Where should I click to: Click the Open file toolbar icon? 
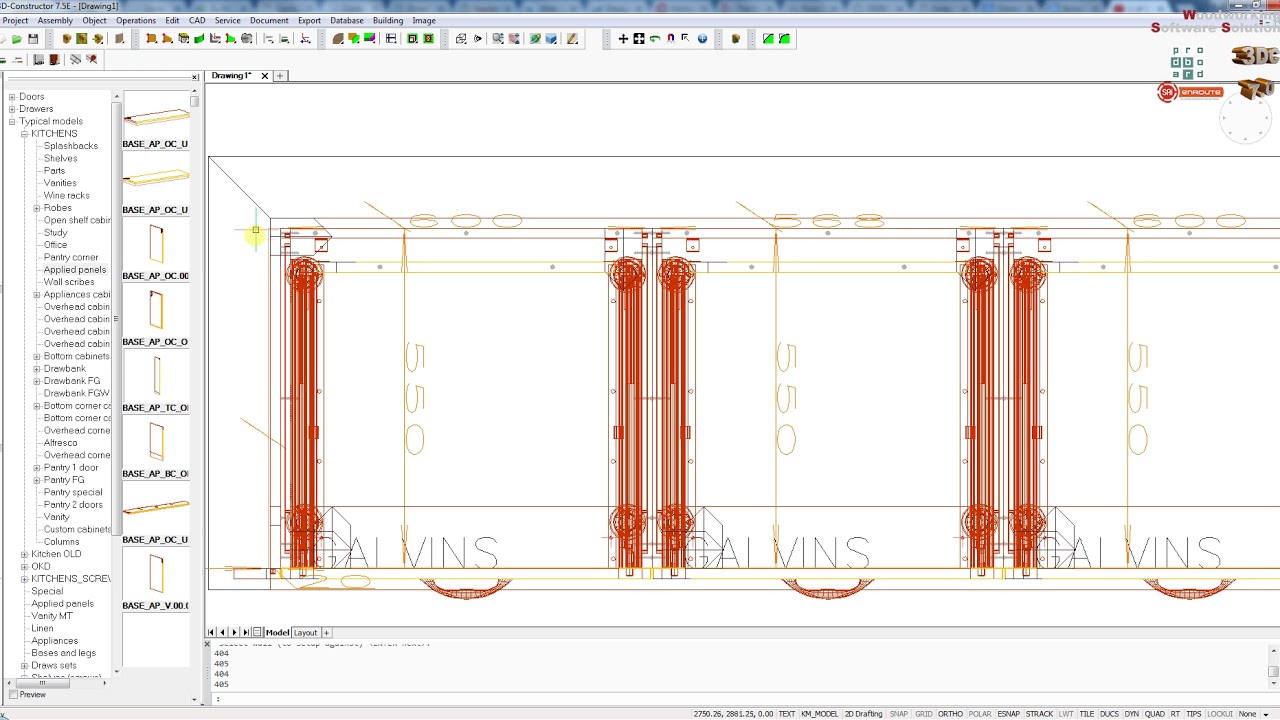[x=17, y=39]
